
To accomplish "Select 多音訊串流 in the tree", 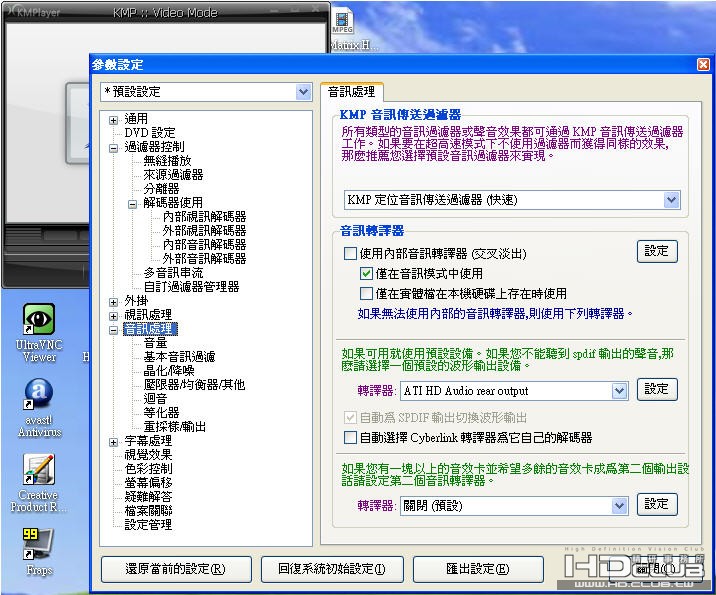I will 173,273.
